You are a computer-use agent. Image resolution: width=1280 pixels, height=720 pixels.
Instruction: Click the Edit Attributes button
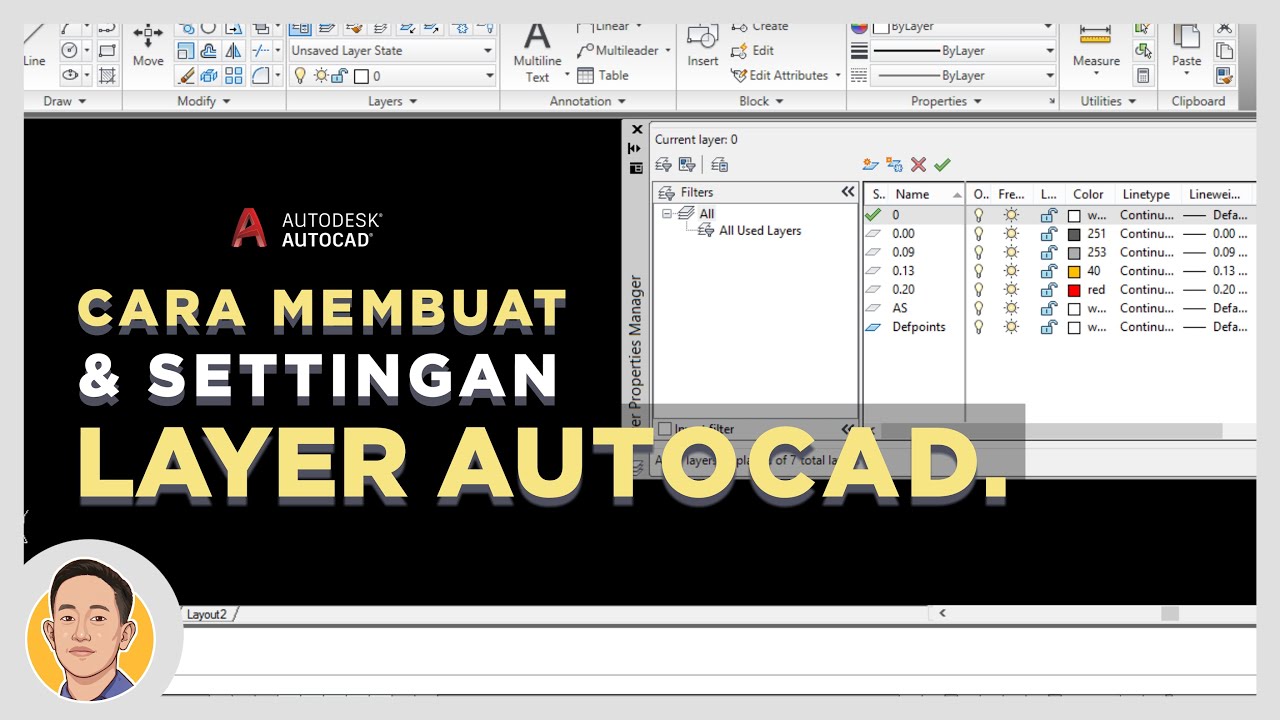coord(787,75)
